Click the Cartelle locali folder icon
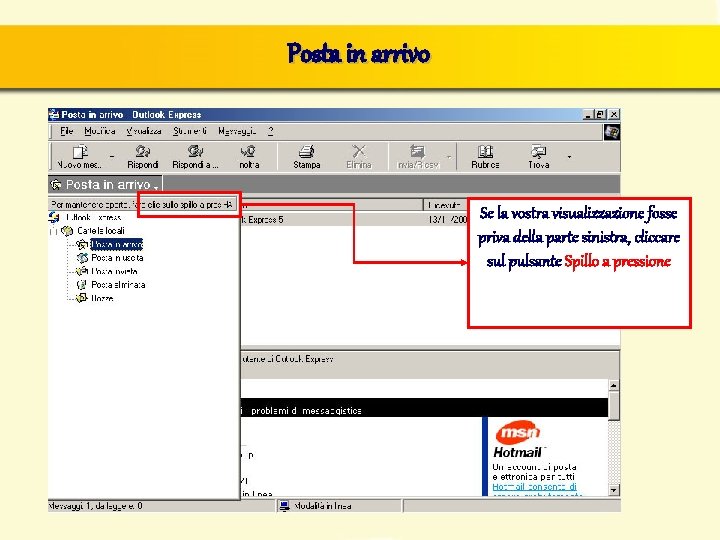Image resolution: width=720 pixels, height=540 pixels. (x=67, y=231)
